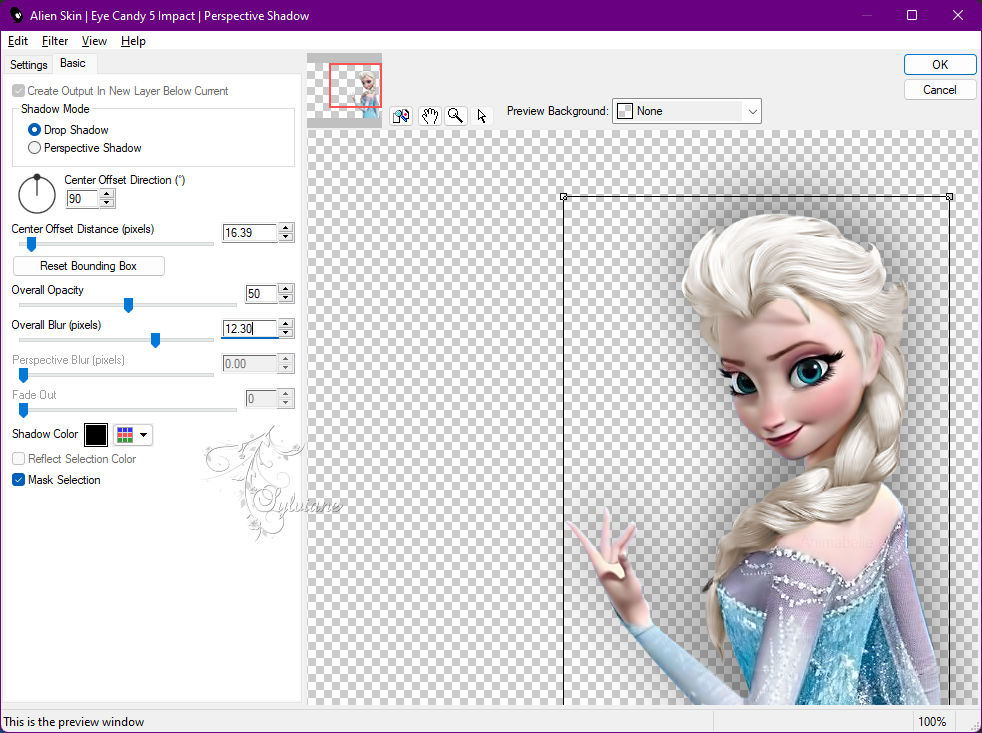Open the Help menu
This screenshot has width=982, height=733.
pyautogui.click(x=133, y=41)
